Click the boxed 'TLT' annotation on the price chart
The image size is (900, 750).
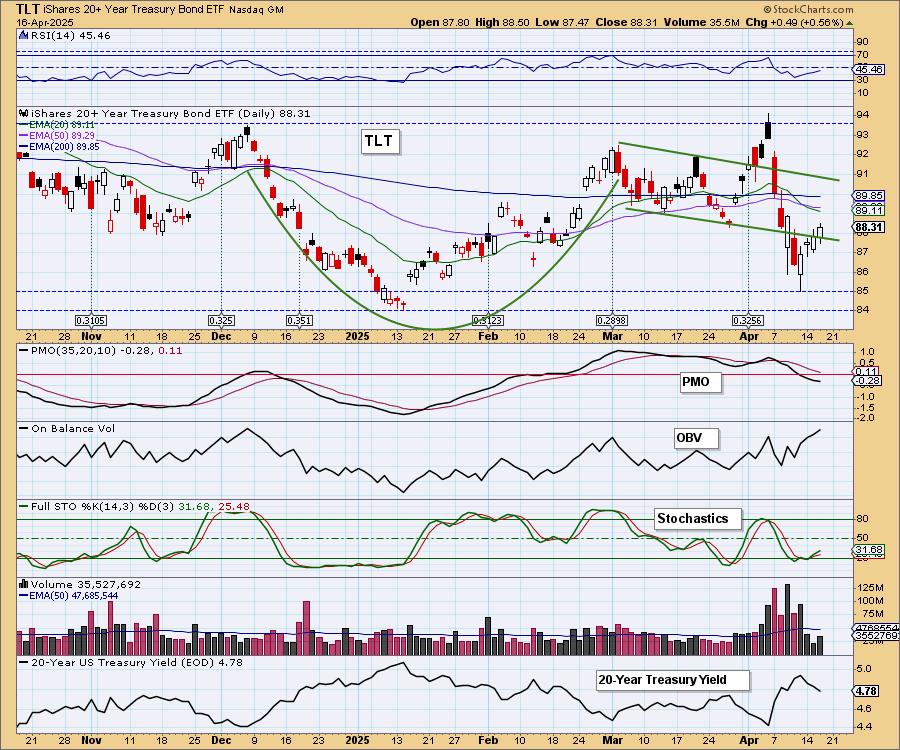379,141
